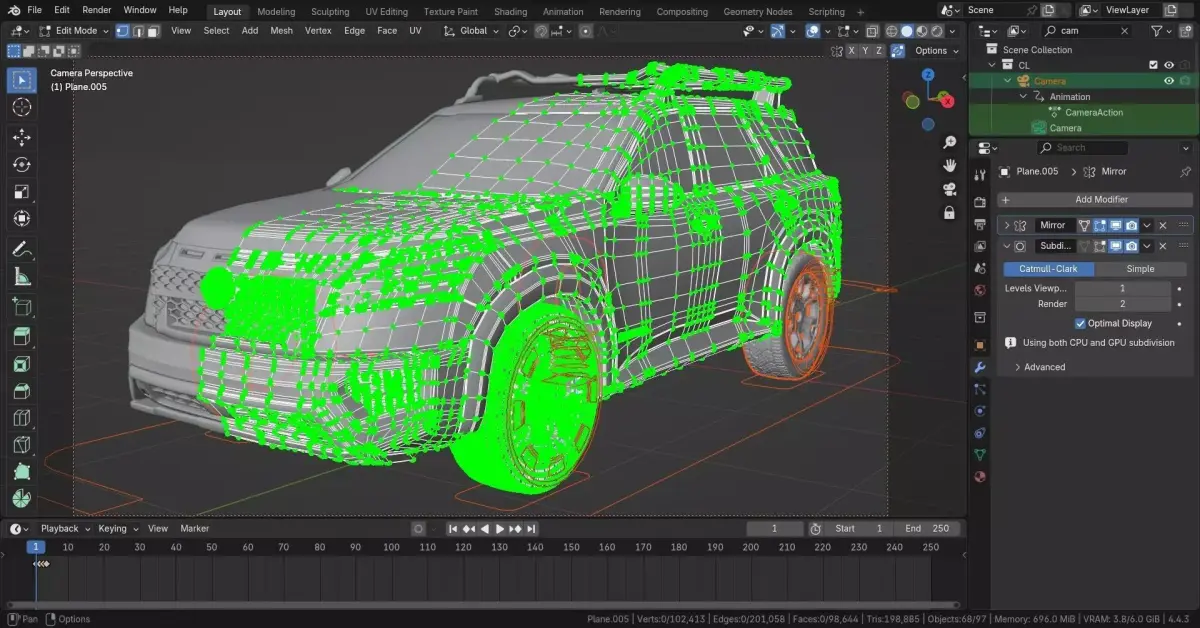Play animation in the timeline
This screenshot has width=1200, height=628.
[500, 529]
